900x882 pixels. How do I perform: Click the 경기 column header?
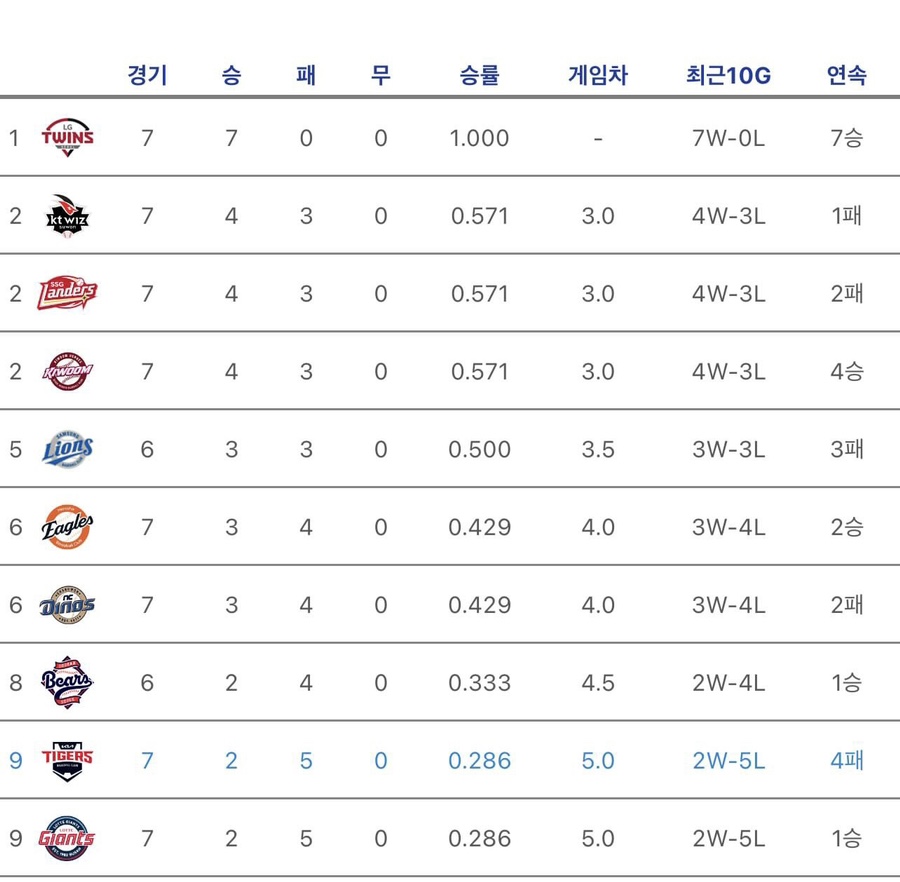coord(148,75)
